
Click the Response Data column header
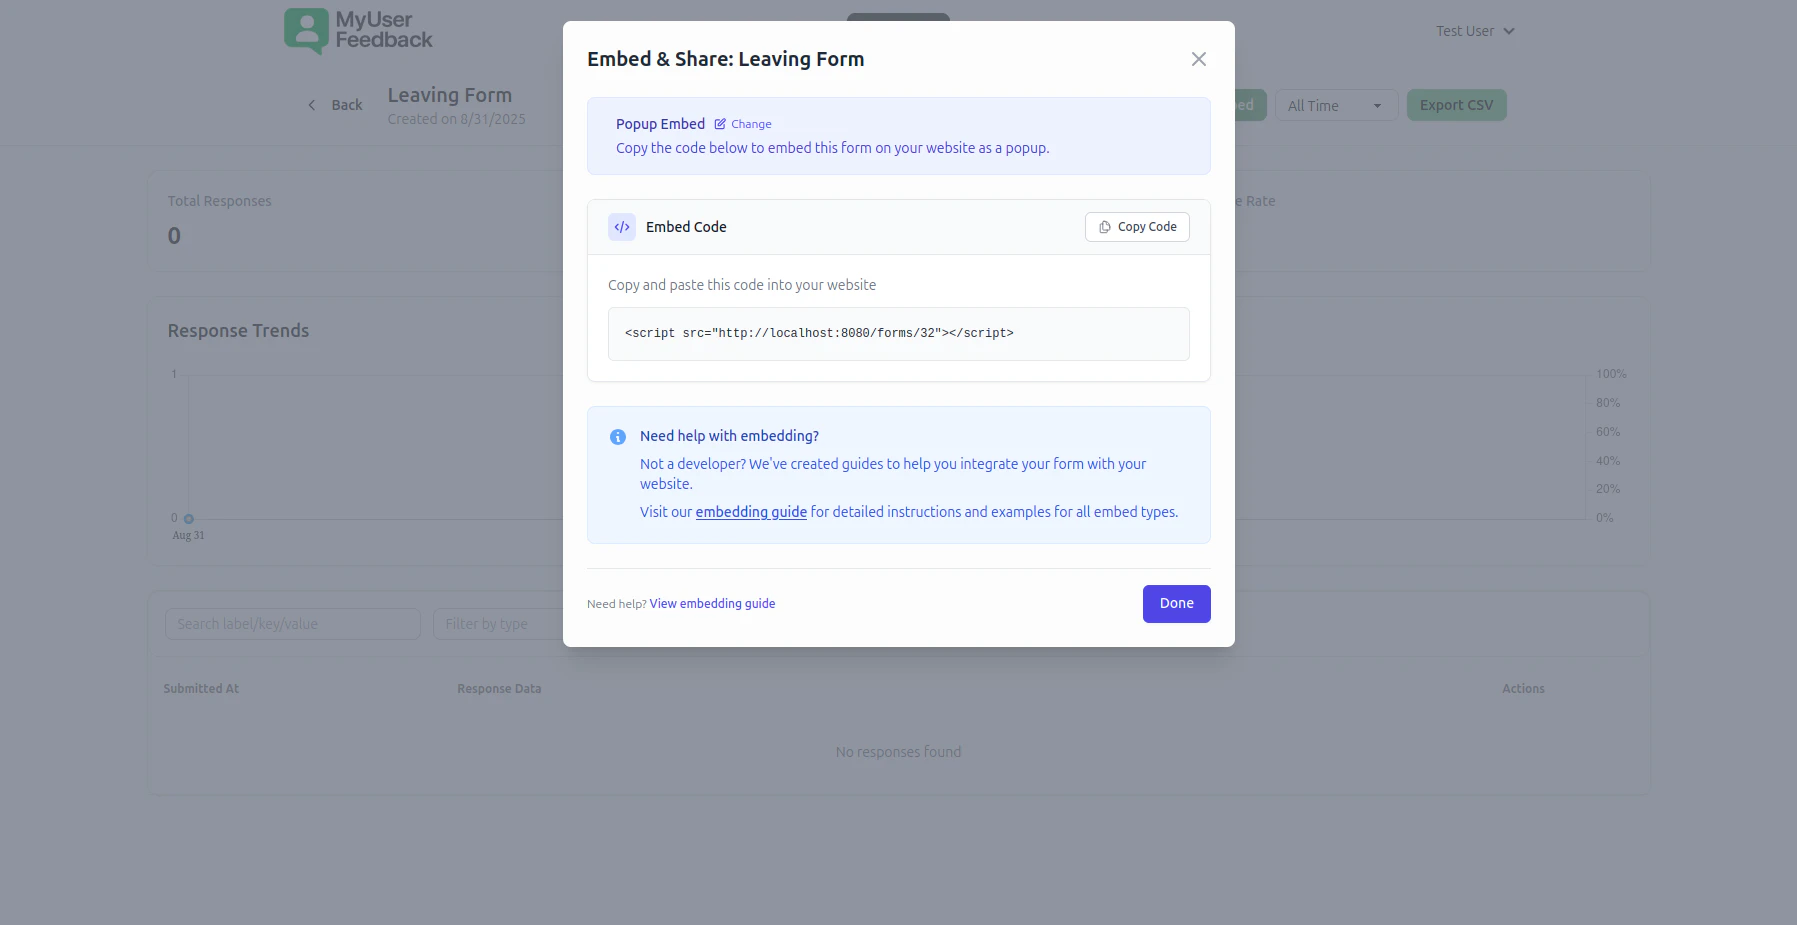click(499, 689)
